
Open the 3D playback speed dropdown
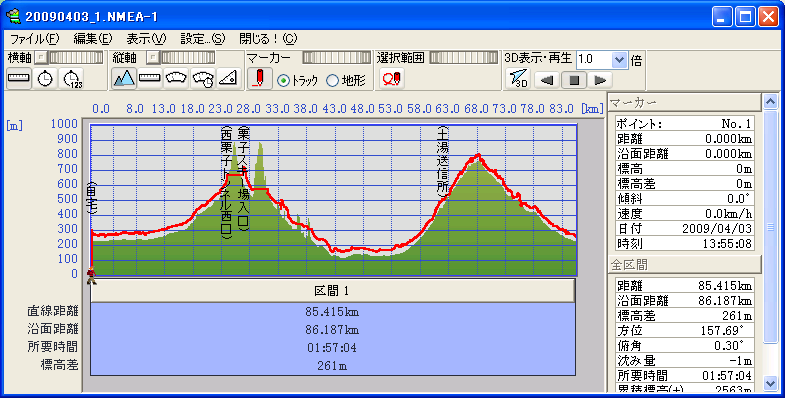619,60
